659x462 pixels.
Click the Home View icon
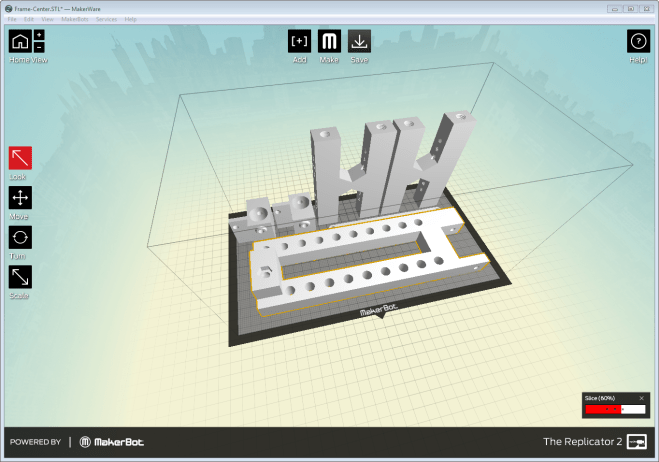(x=20, y=41)
